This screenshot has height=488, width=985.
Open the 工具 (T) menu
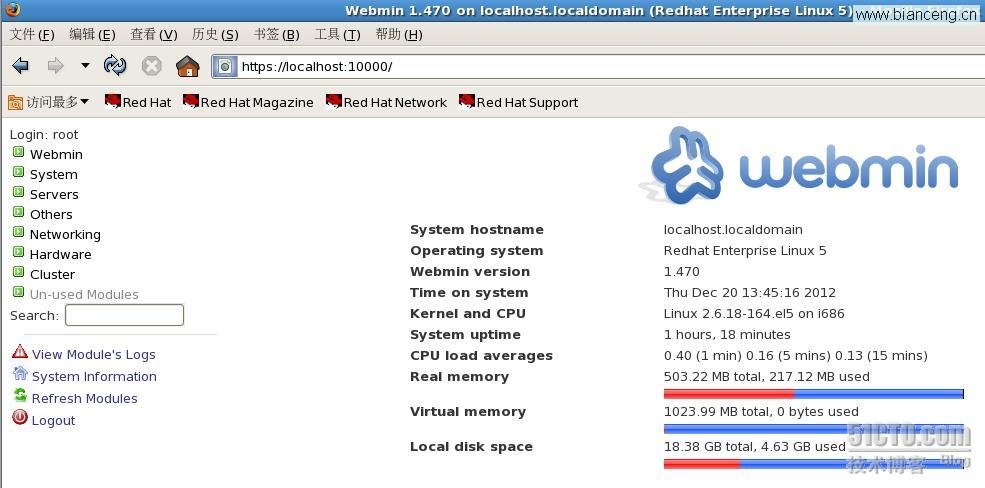[337, 34]
